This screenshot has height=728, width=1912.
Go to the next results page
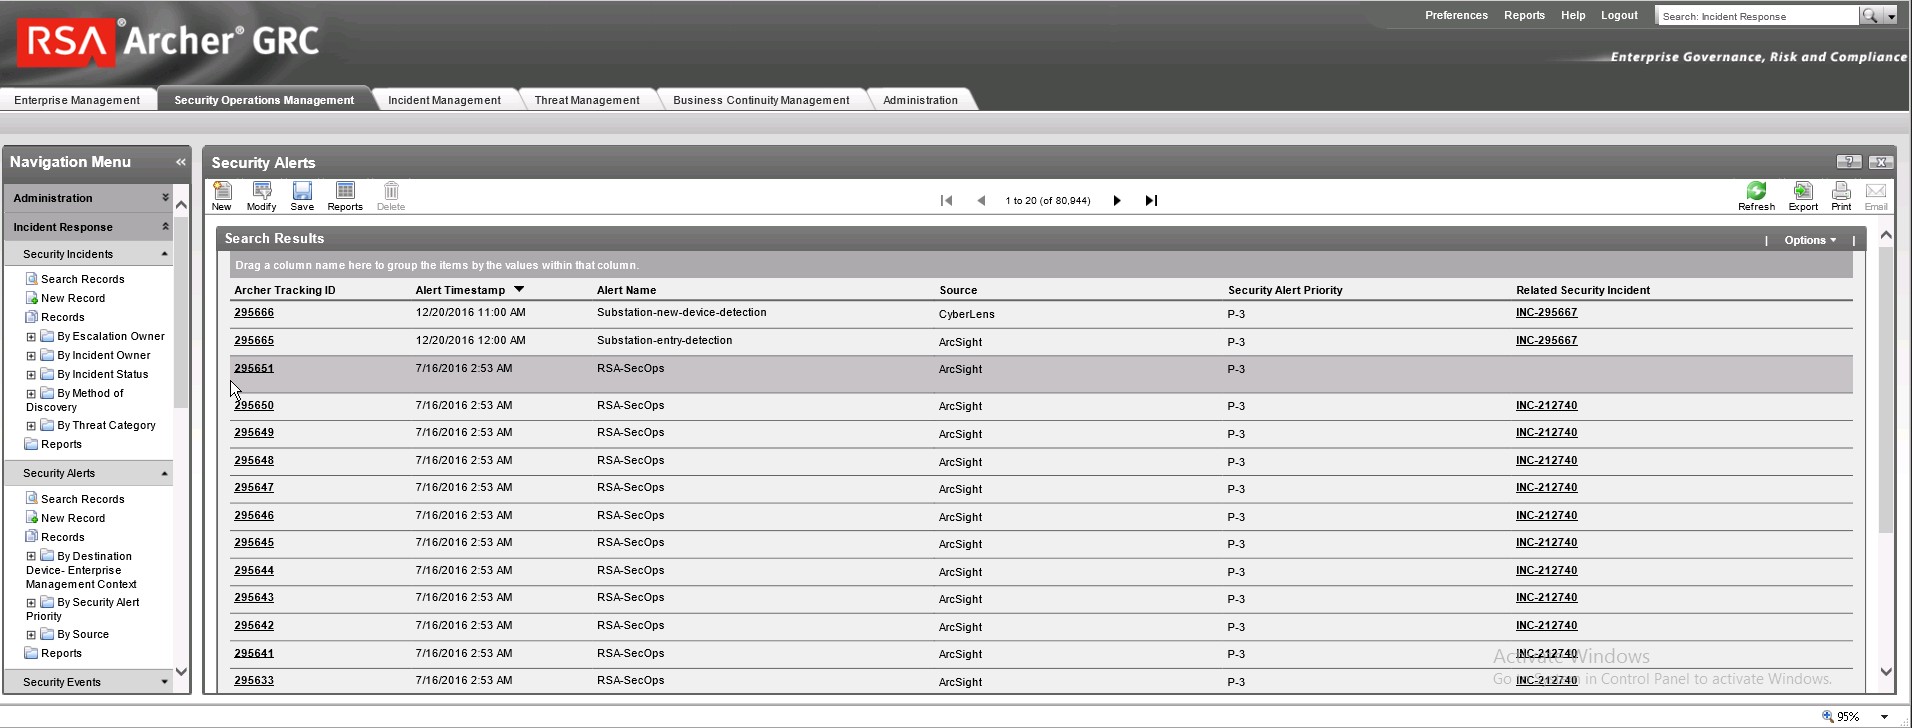coord(1117,201)
